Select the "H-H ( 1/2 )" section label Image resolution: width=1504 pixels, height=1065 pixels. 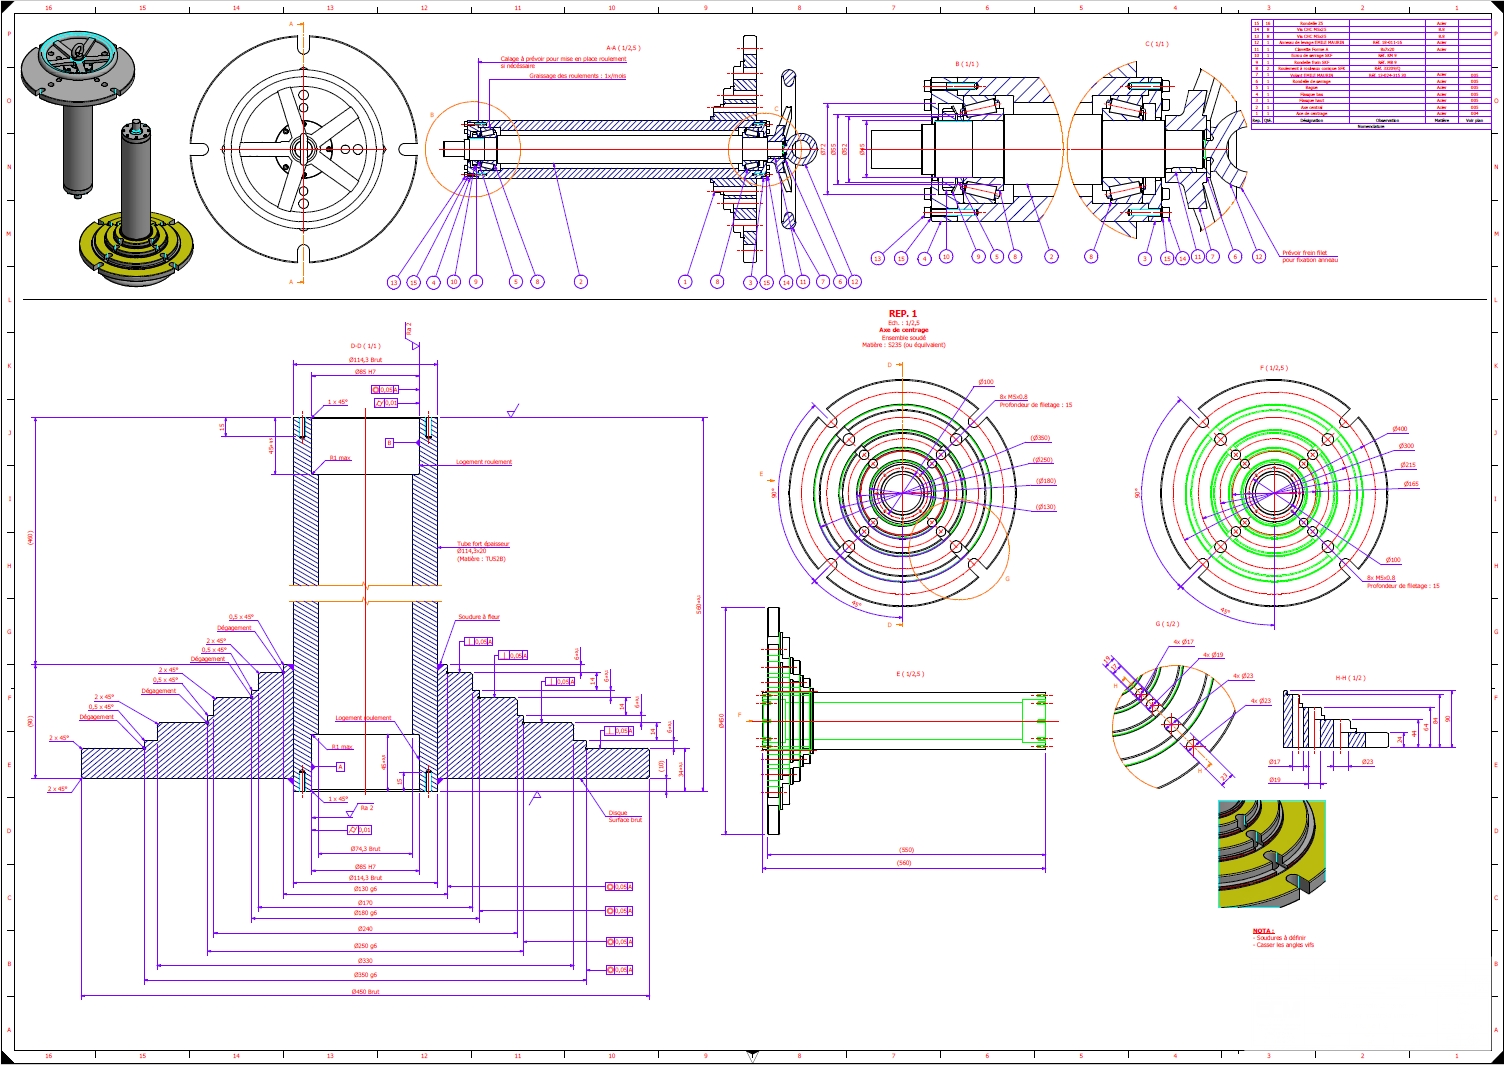tap(1350, 678)
